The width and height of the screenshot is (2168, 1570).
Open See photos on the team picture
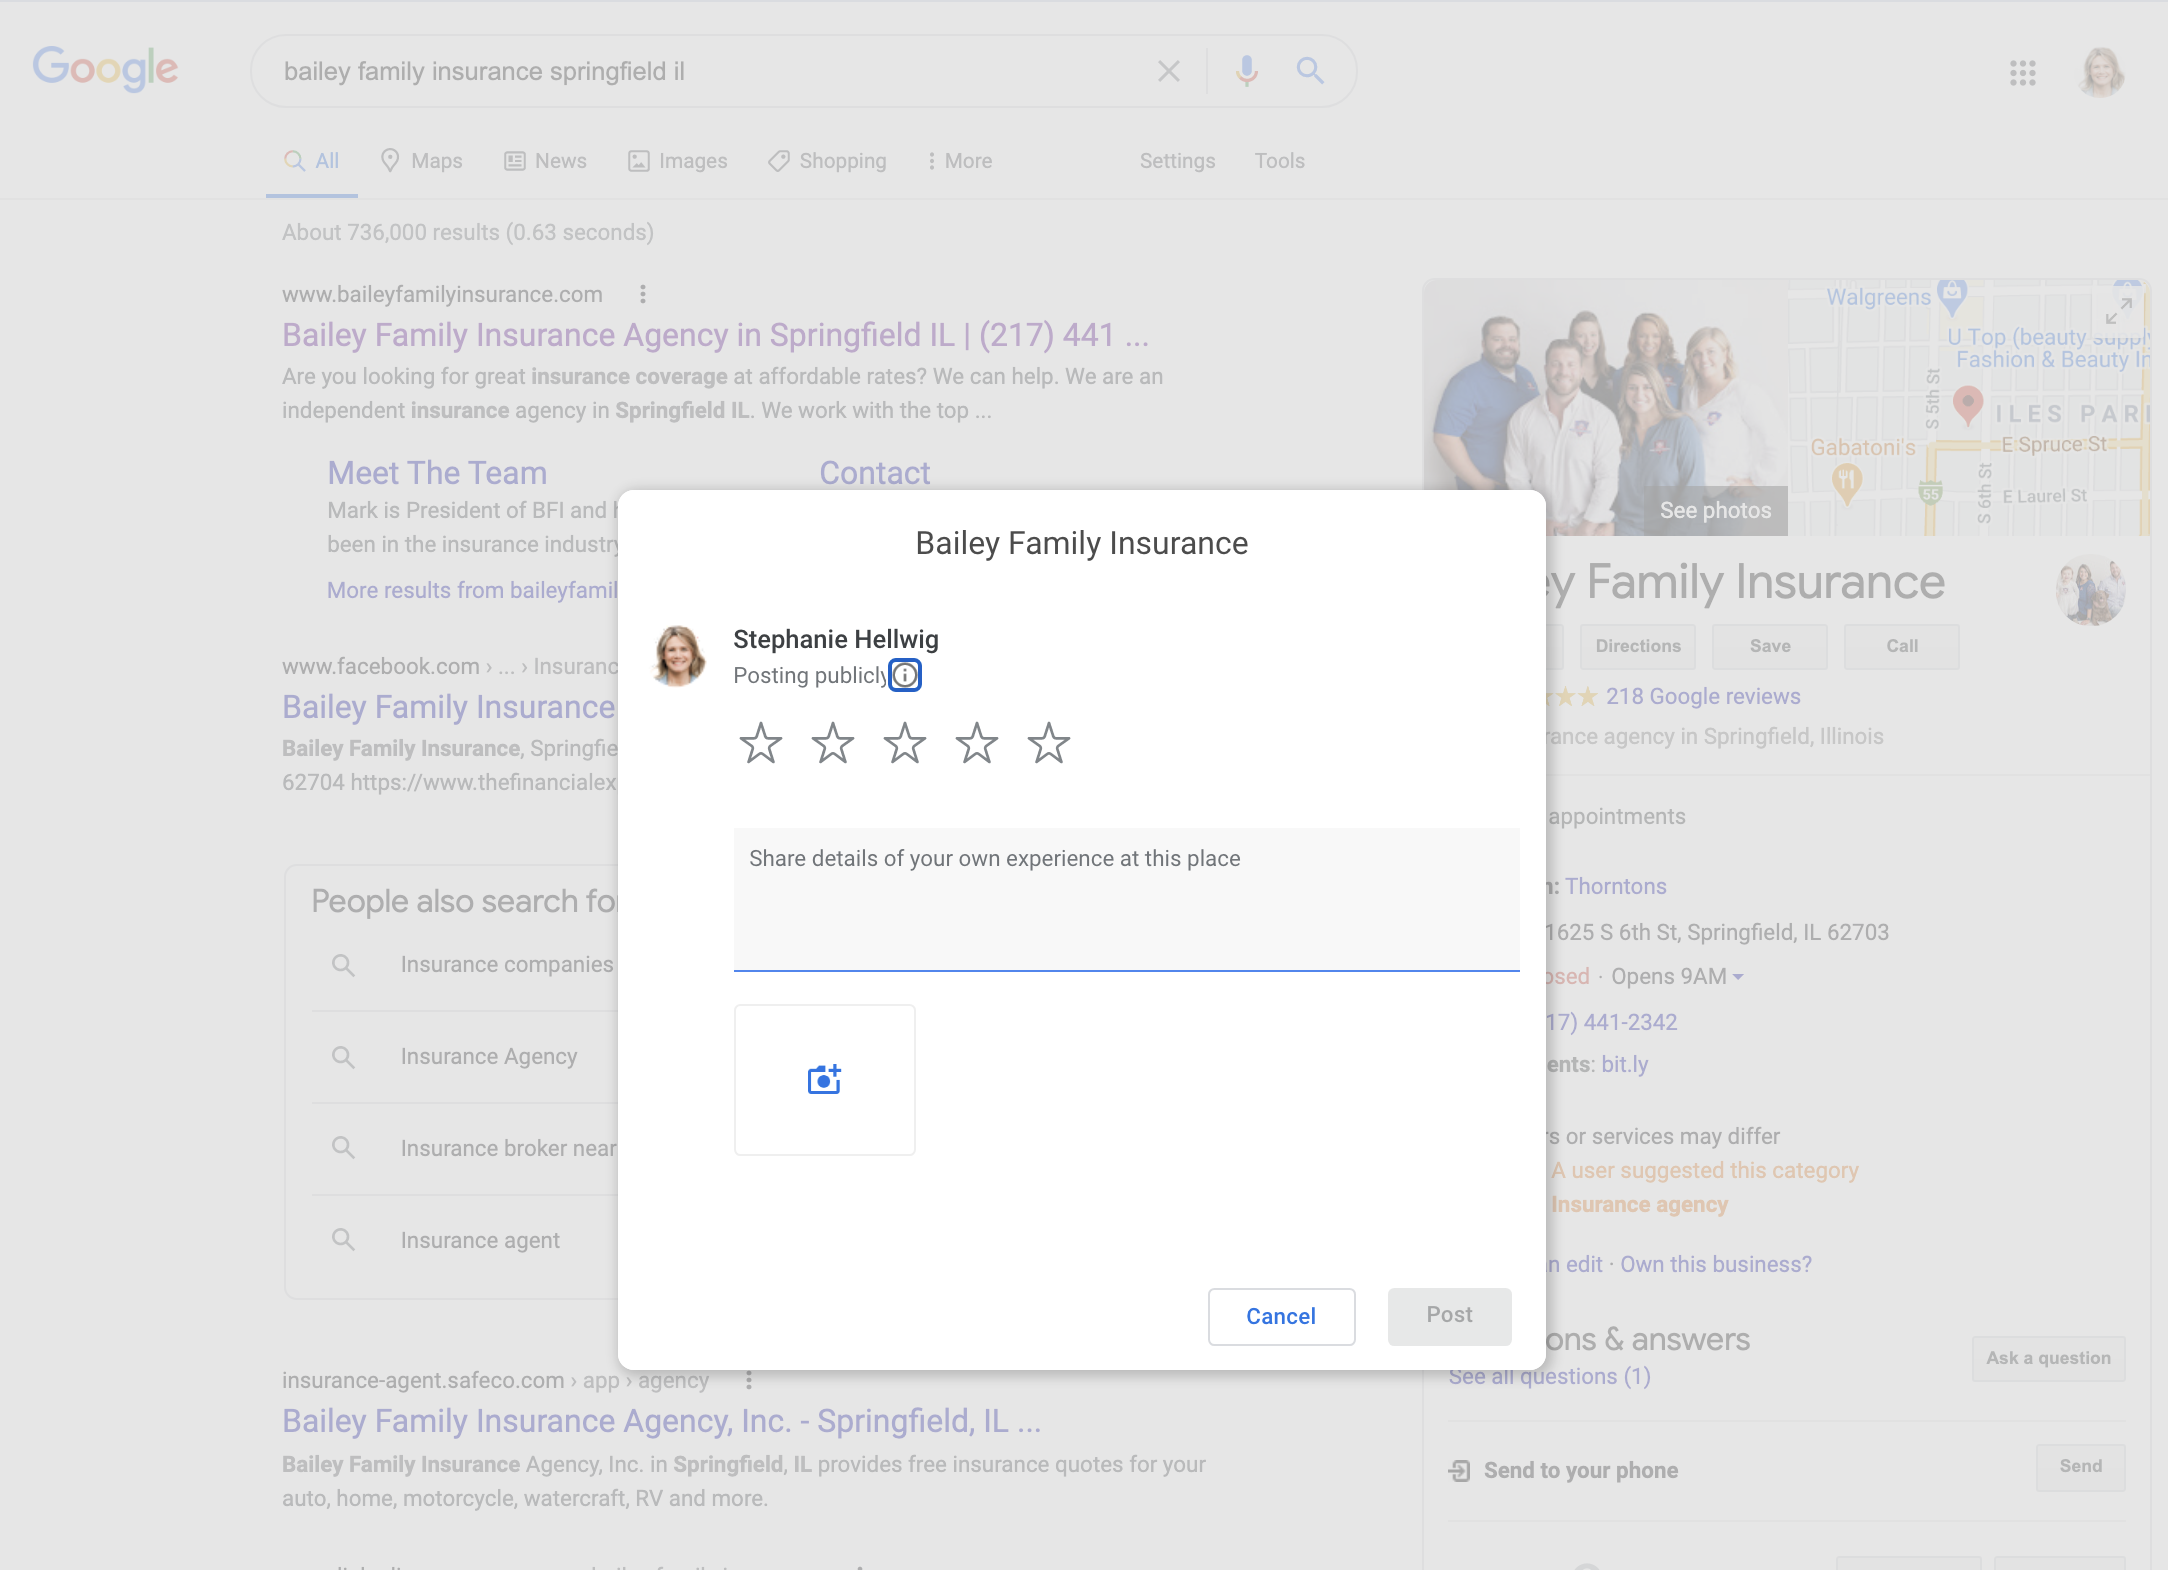[x=1715, y=510]
